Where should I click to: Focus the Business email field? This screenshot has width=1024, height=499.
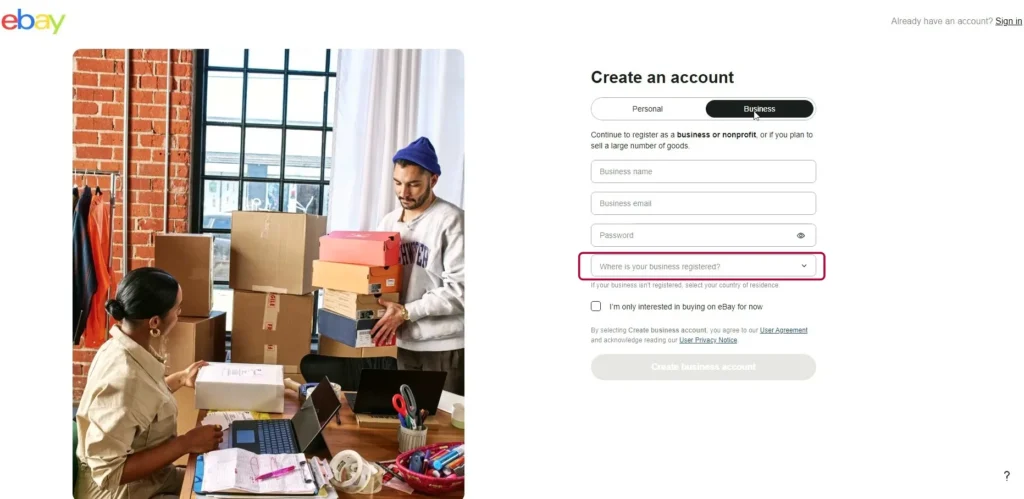click(x=703, y=203)
